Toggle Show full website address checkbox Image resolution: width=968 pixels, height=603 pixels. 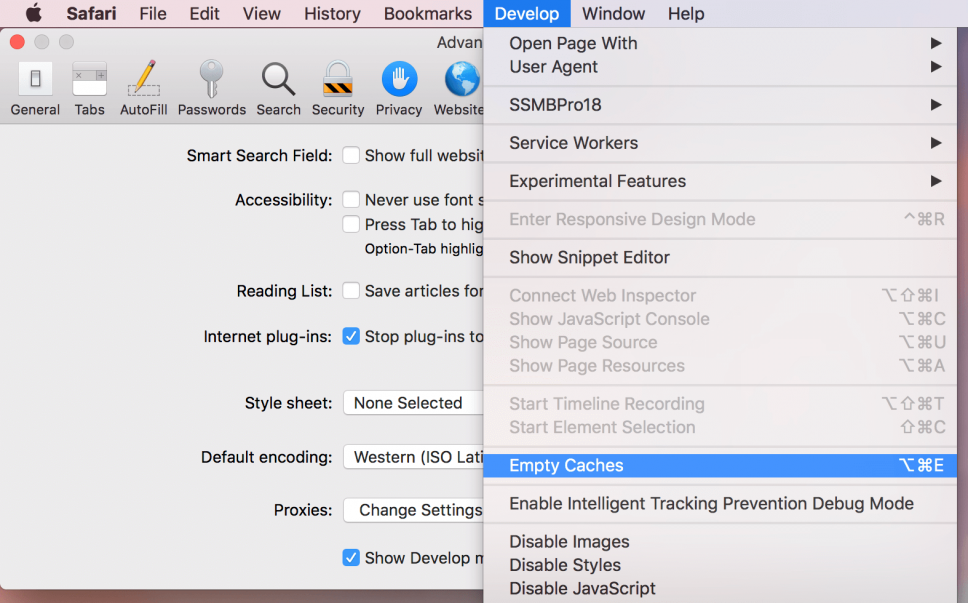351,155
